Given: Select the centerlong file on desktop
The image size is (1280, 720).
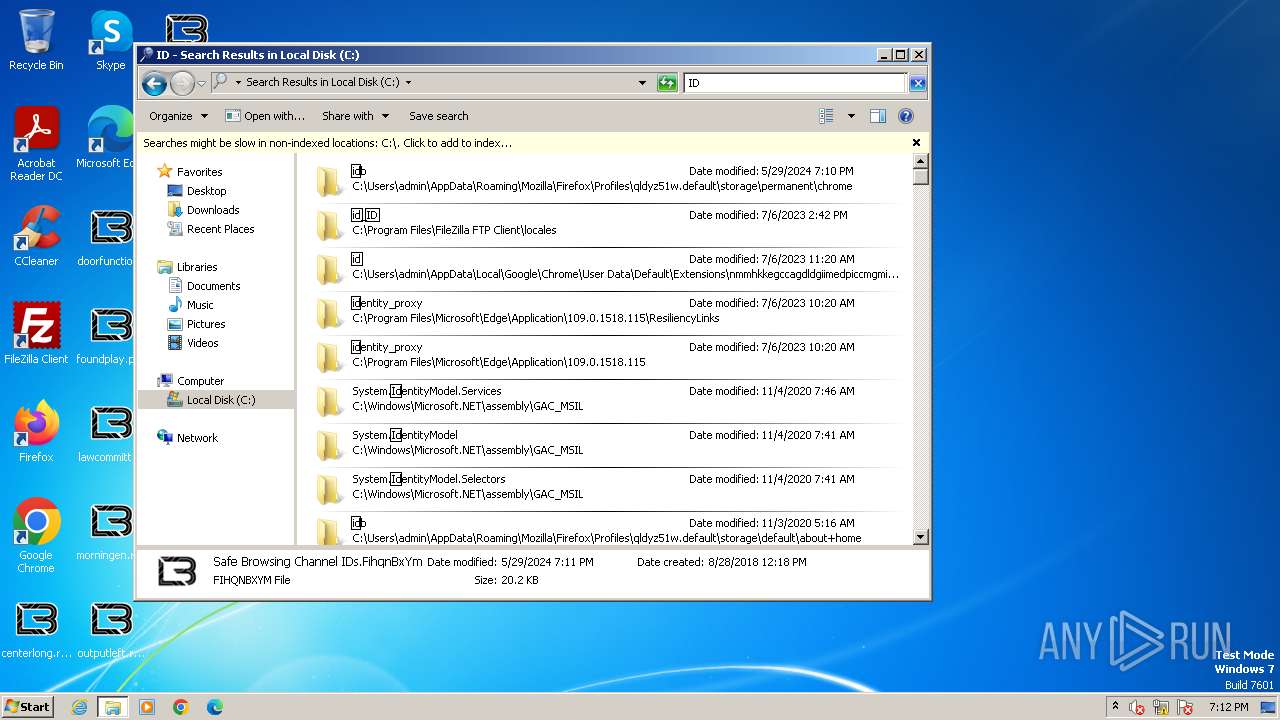Looking at the screenshot, I should click(36, 628).
